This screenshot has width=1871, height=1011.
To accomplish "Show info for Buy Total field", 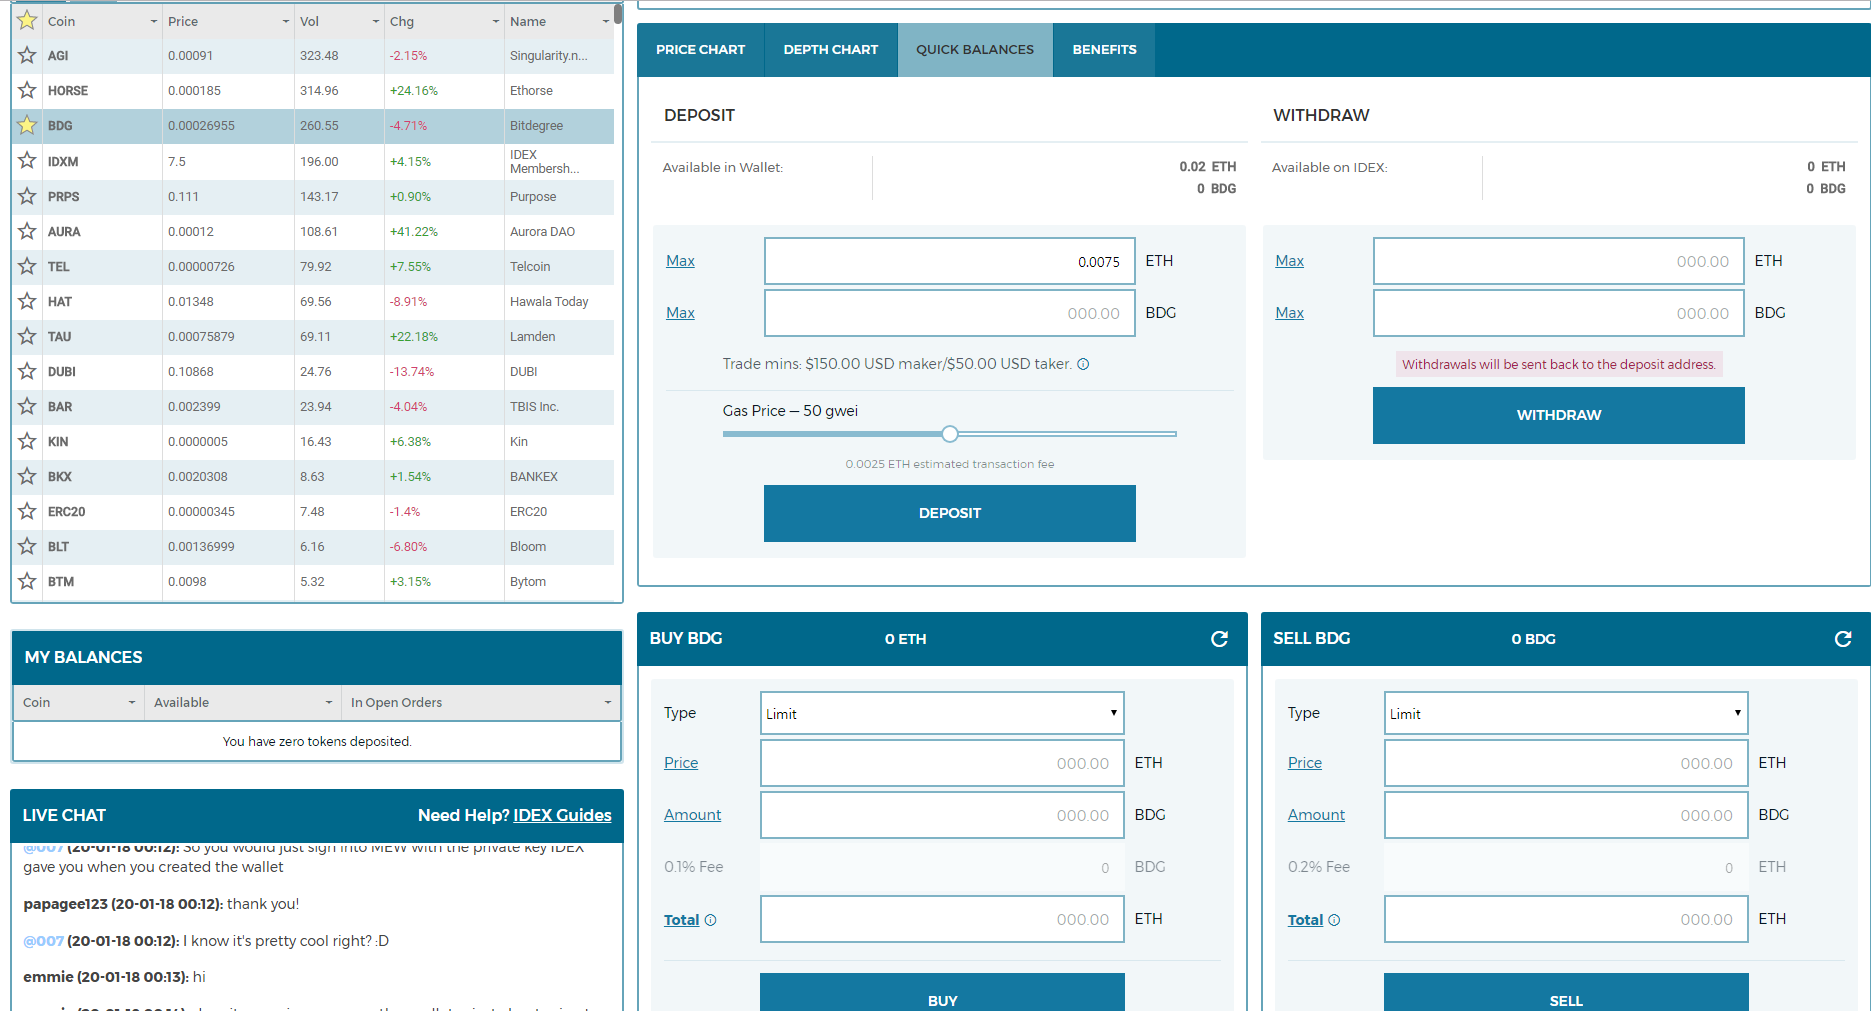I will (711, 920).
